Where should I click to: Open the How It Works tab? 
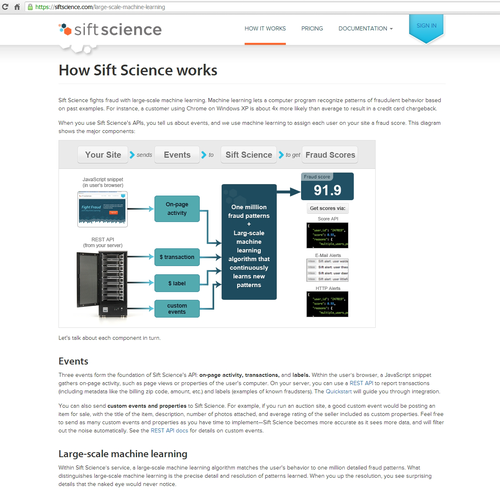coord(265,29)
